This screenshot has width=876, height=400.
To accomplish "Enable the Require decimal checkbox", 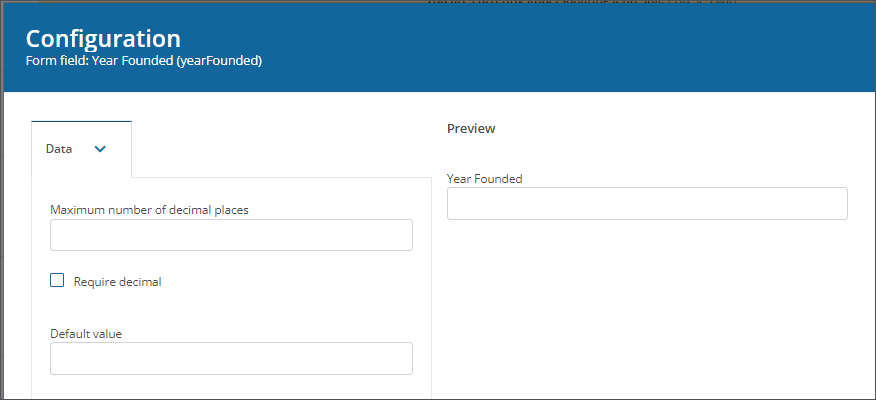I will pyautogui.click(x=57, y=281).
